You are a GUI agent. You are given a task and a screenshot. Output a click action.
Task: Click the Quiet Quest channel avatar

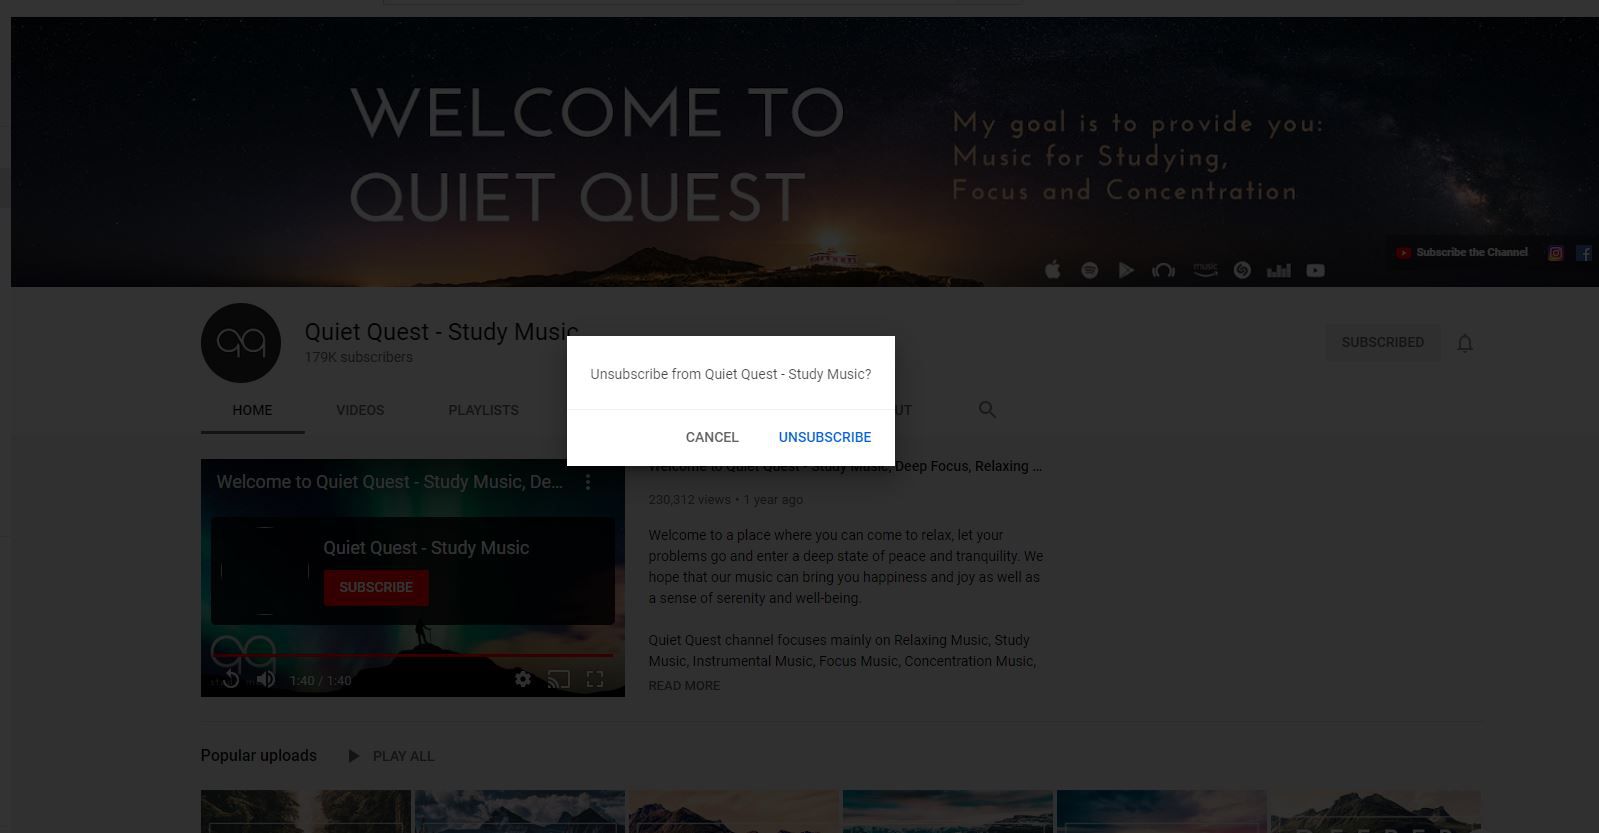241,343
